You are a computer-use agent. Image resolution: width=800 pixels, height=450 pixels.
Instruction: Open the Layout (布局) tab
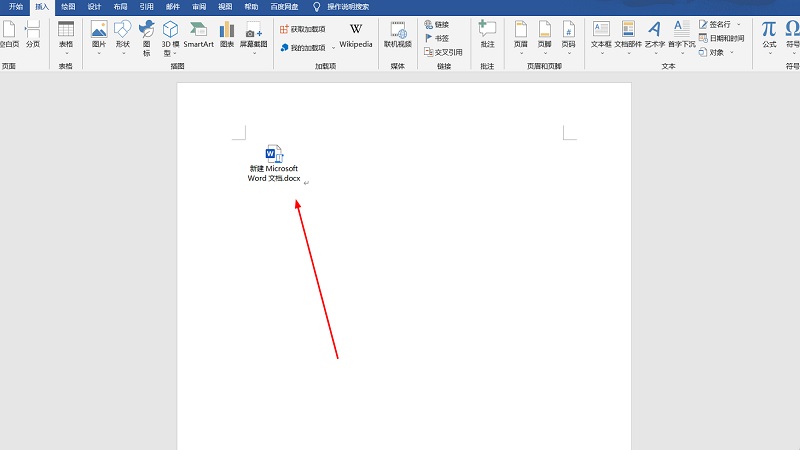(120, 7)
